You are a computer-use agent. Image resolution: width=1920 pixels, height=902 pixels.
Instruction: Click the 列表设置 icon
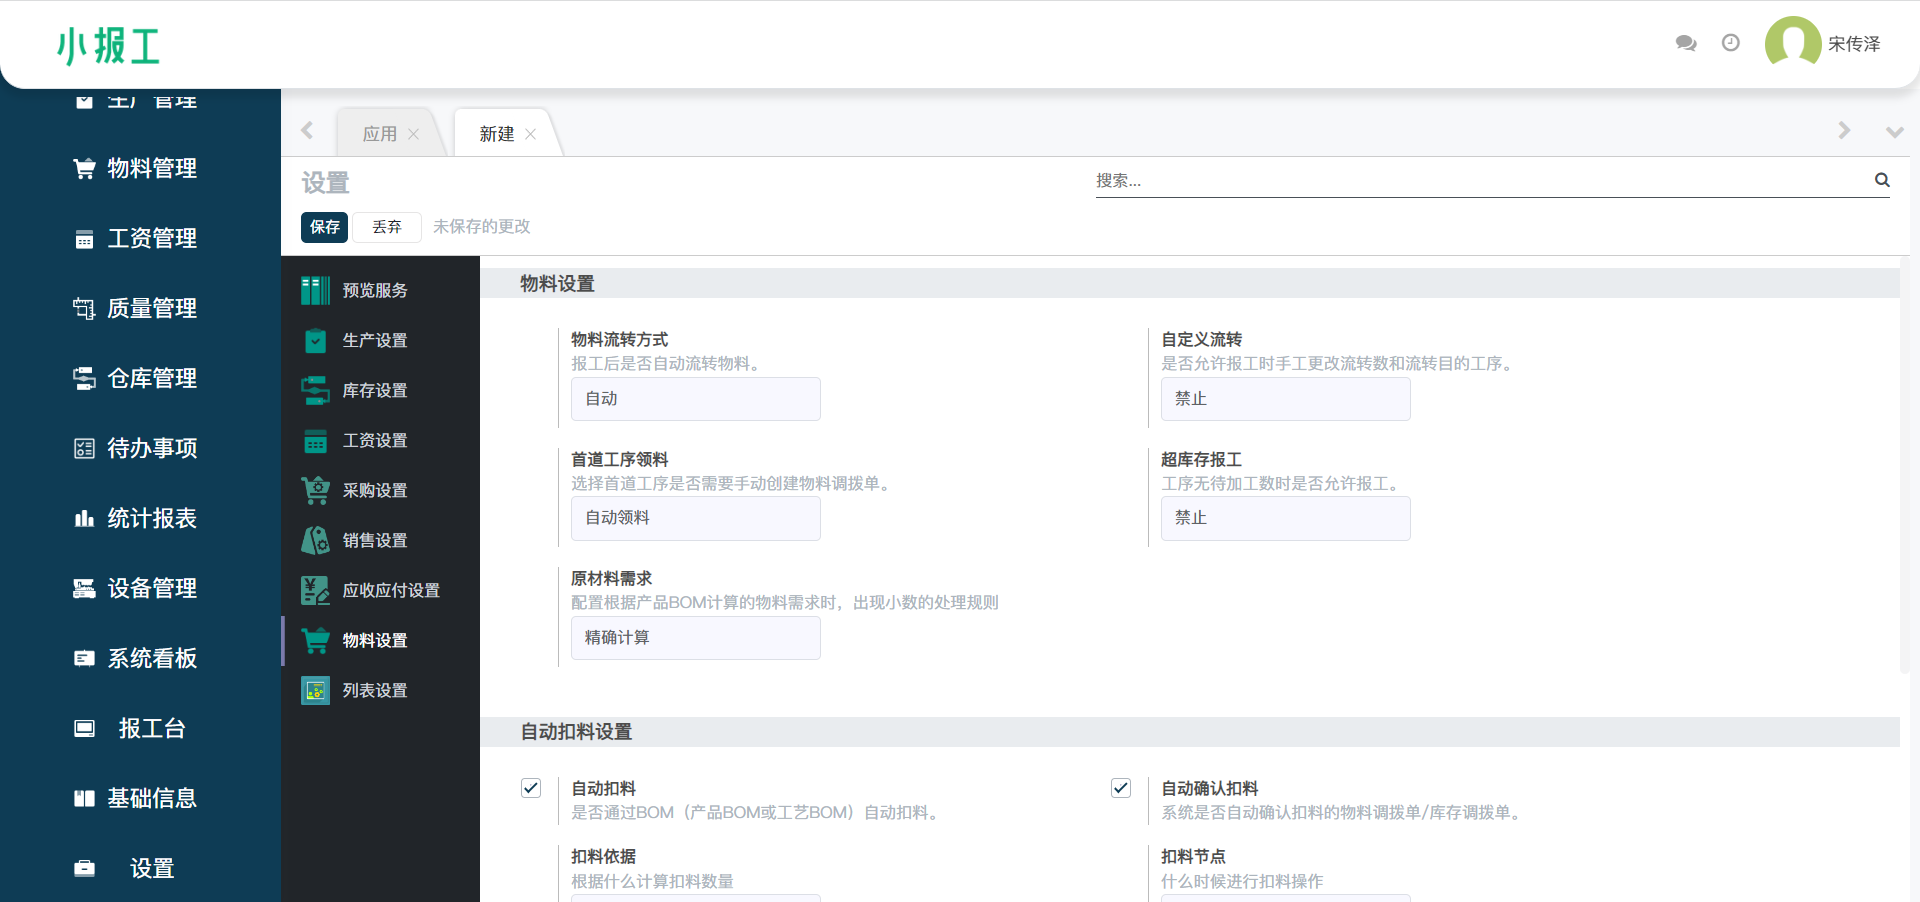click(x=316, y=690)
